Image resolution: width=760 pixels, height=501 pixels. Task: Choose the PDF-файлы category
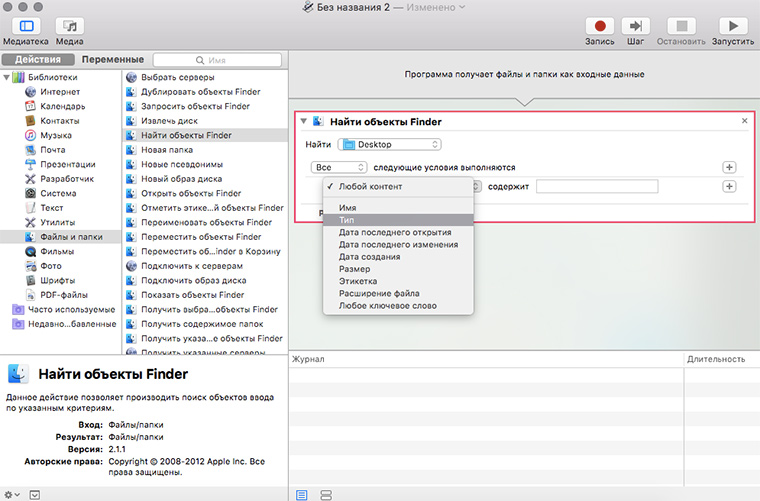pos(62,295)
